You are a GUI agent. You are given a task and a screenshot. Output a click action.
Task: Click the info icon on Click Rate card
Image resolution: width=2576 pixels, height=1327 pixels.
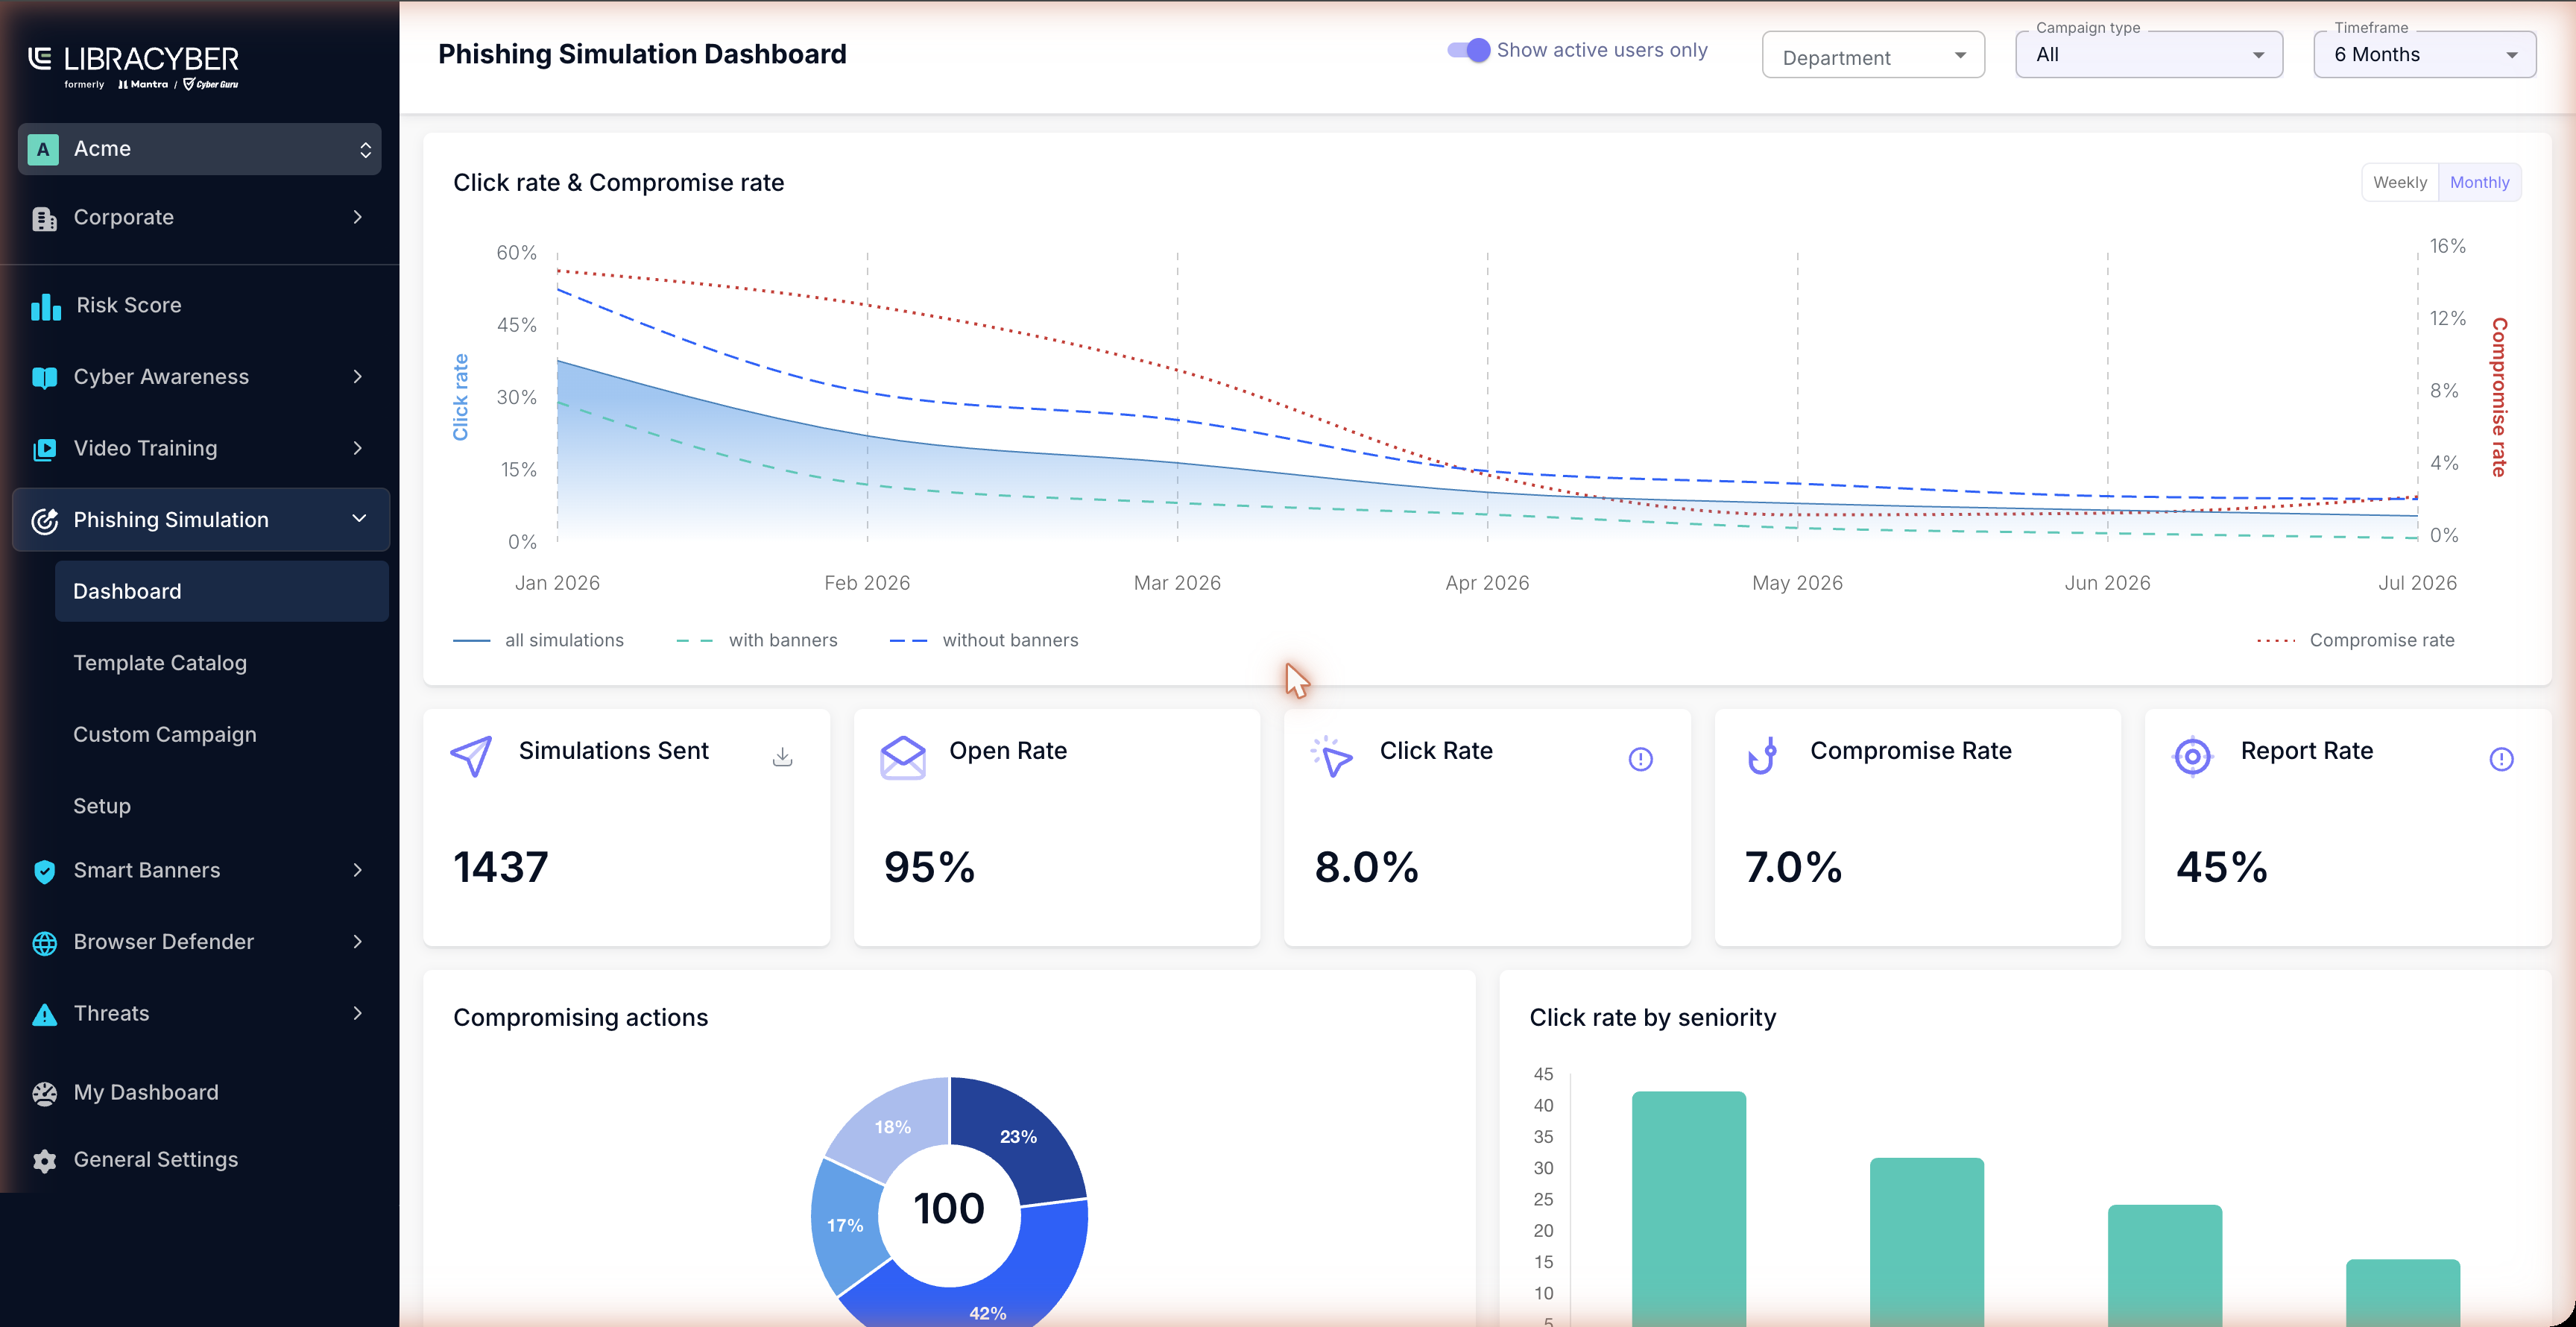tap(1641, 759)
